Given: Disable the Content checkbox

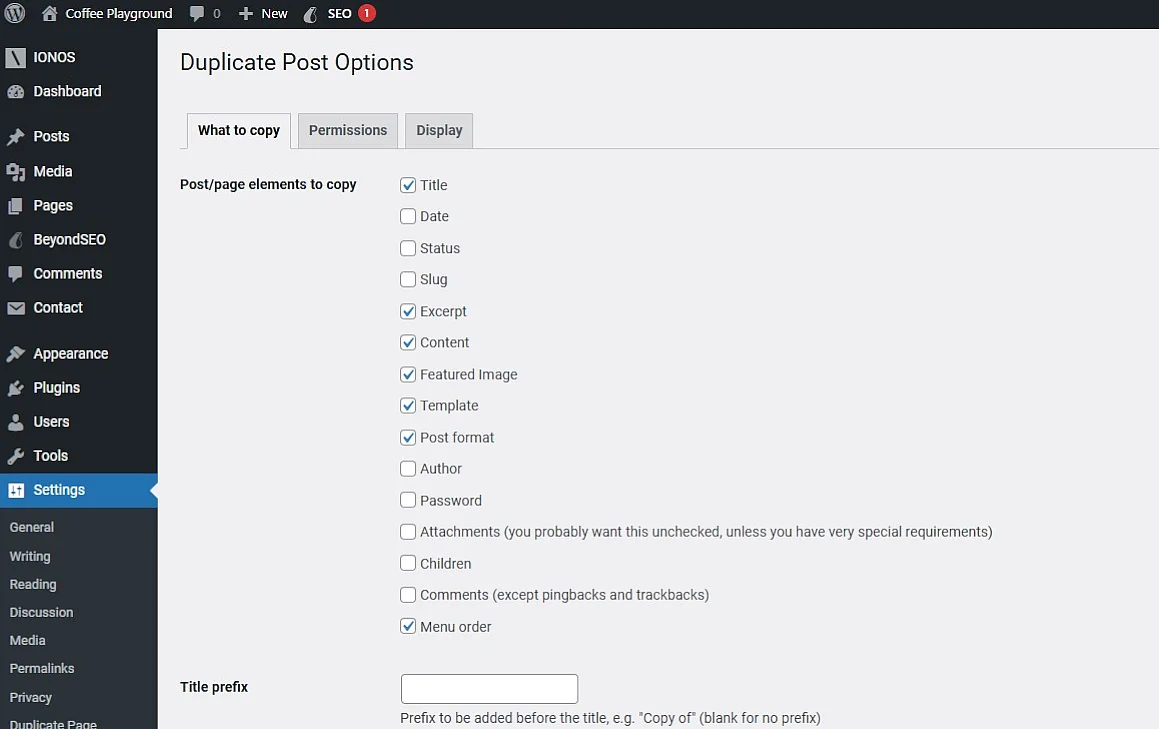Looking at the screenshot, I should (x=408, y=342).
